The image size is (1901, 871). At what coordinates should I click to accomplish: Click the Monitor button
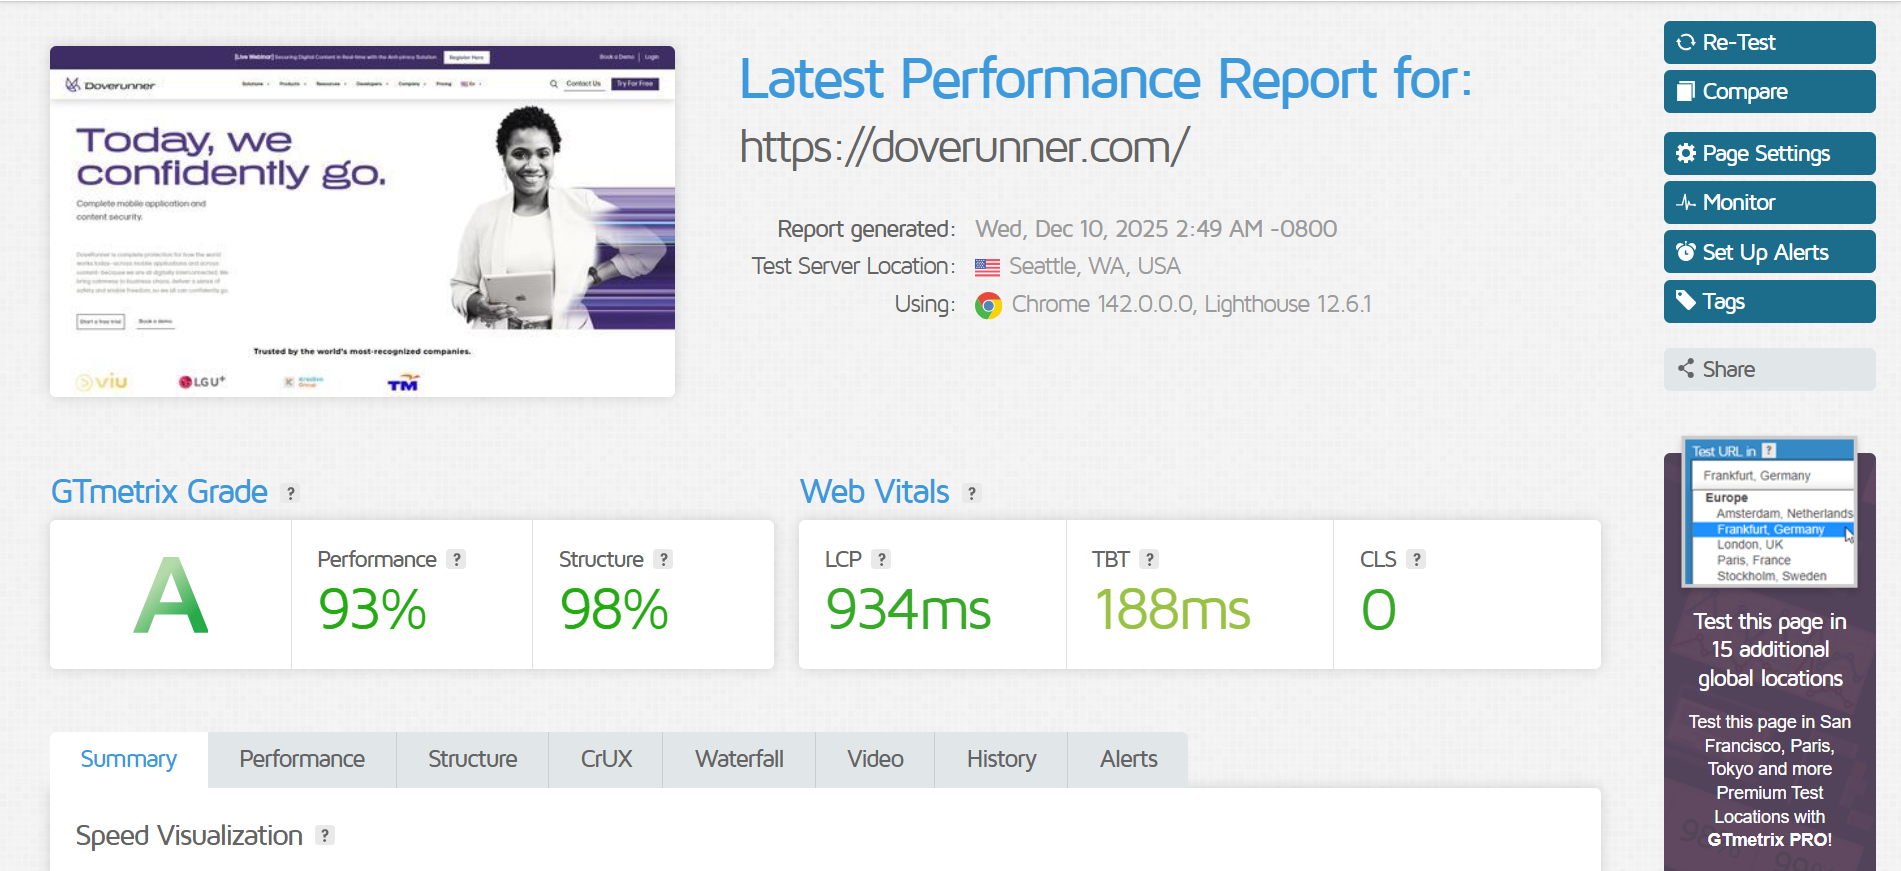(x=1769, y=202)
